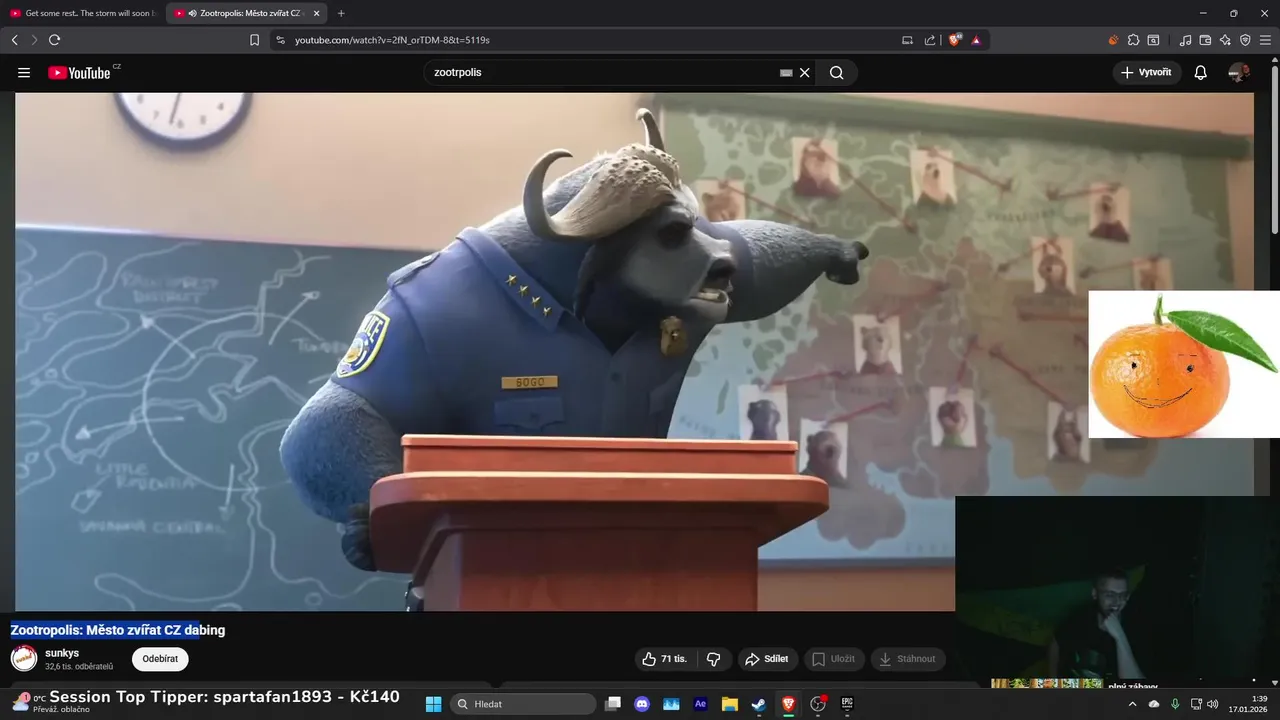Go back in browser history
The width and height of the screenshot is (1280, 720).
[15, 40]
